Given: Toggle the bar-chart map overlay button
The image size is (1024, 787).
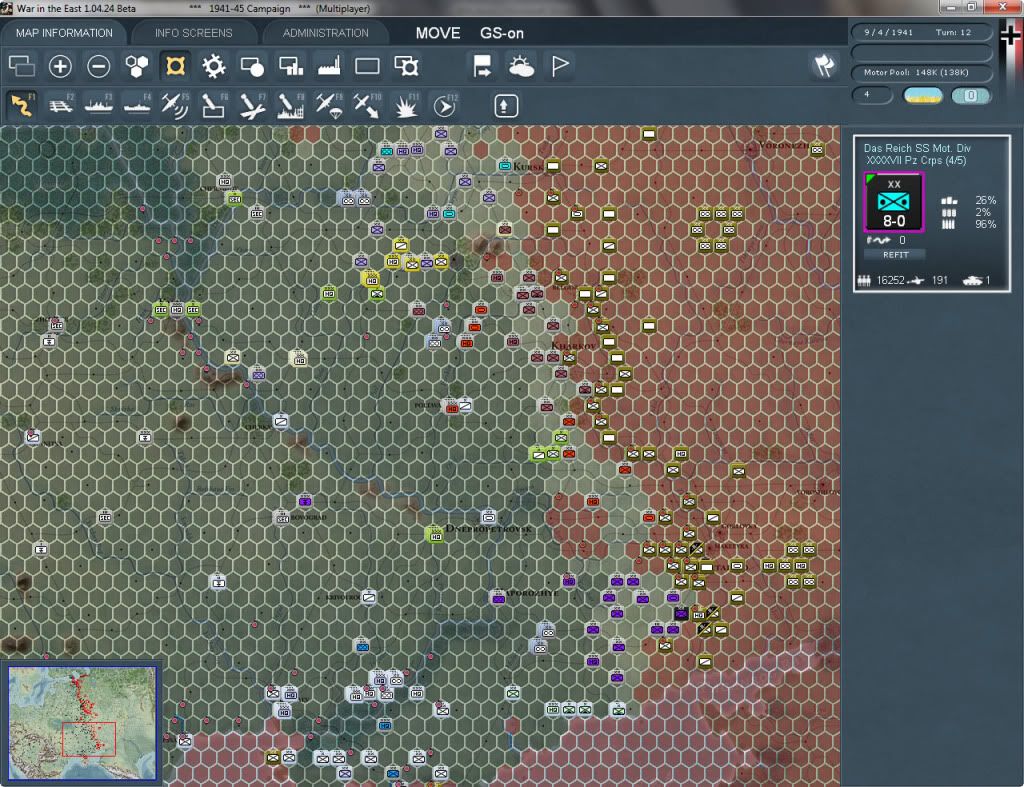Looking at the screenshot, I should [x=291, y=66].
